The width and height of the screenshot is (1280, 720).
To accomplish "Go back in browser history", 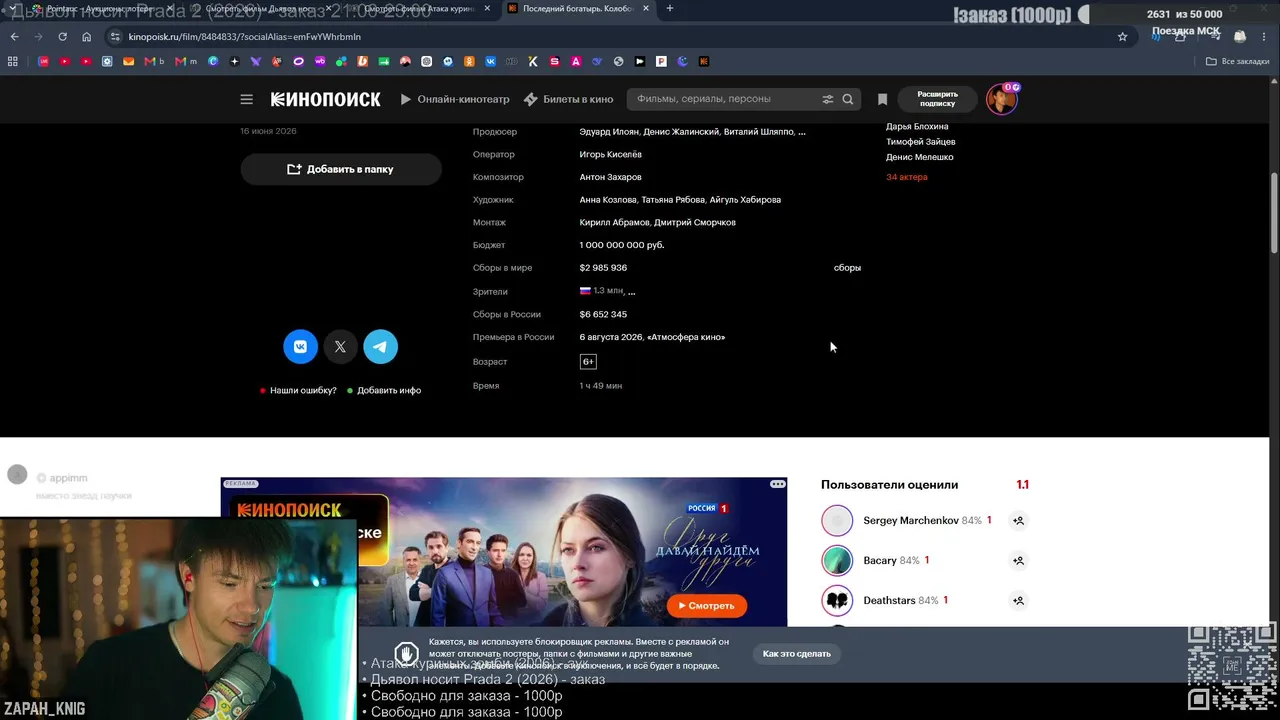I will pos(14,36).
